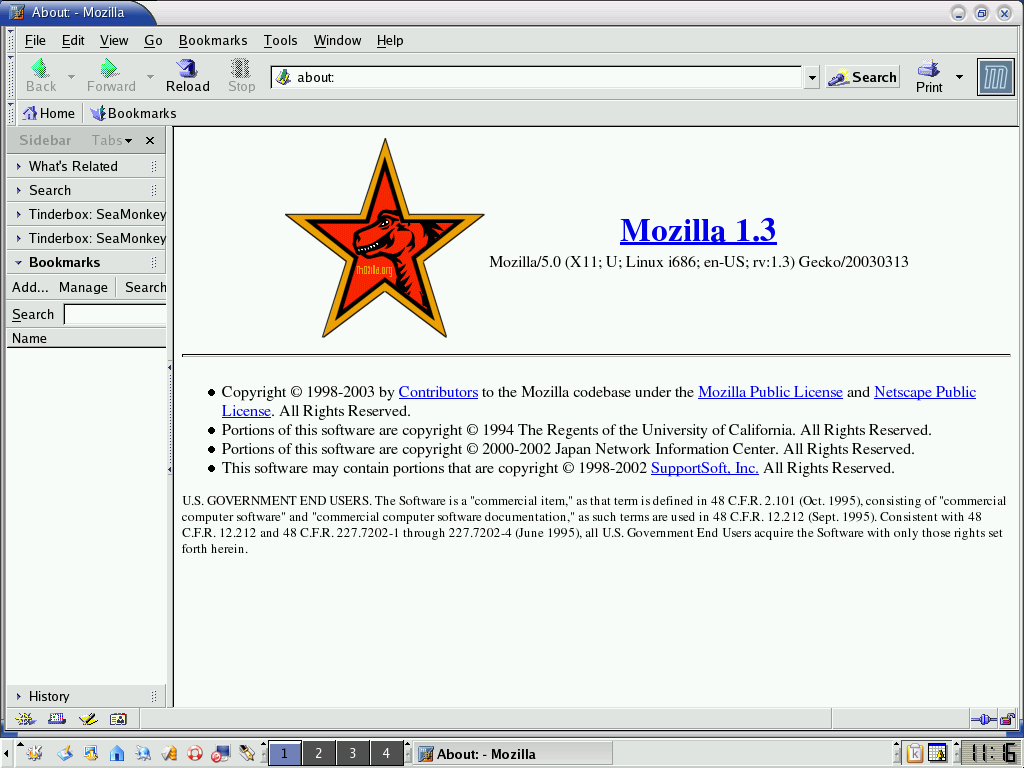Open the Mozilla Public License link
The width and height of the screenshot is (1024, 768).
click(x=770, y=392)
